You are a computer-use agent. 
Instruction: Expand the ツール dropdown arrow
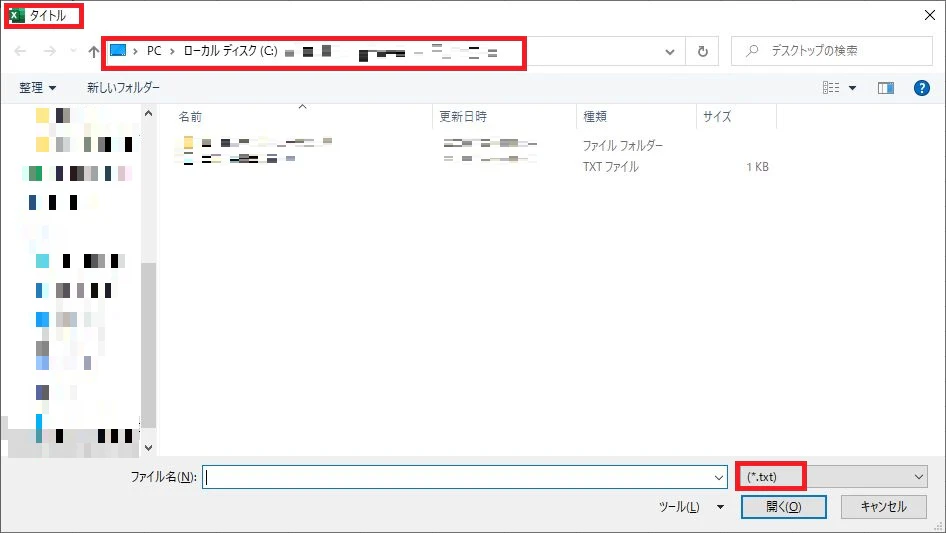tap(720, 507)
